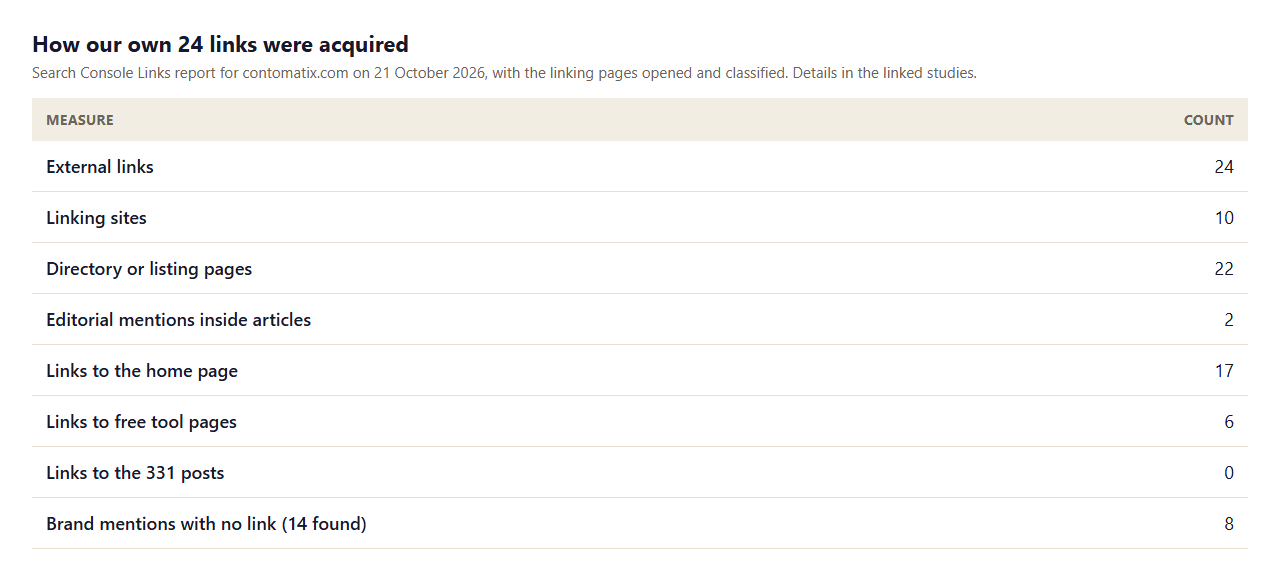Select Links to the 331 posts row
This screenshot has height=577, width=1280.
click(x=640, y=472)
